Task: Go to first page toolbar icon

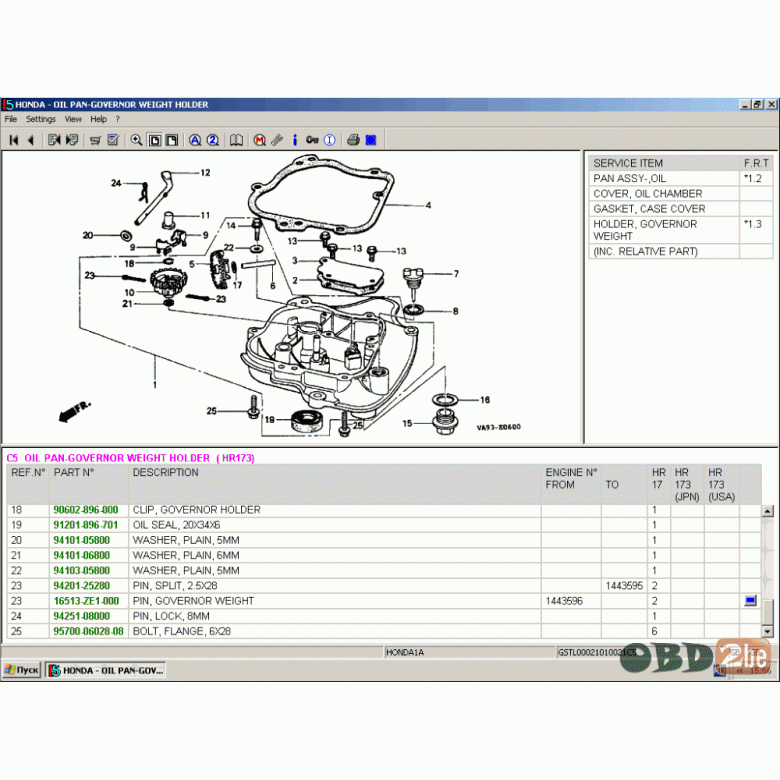Action: (14, 140)
